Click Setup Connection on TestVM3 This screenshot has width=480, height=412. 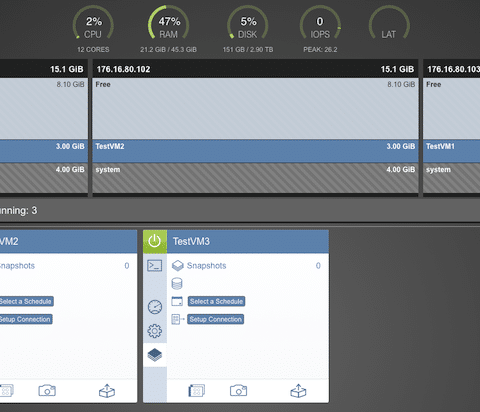point(215,319)
